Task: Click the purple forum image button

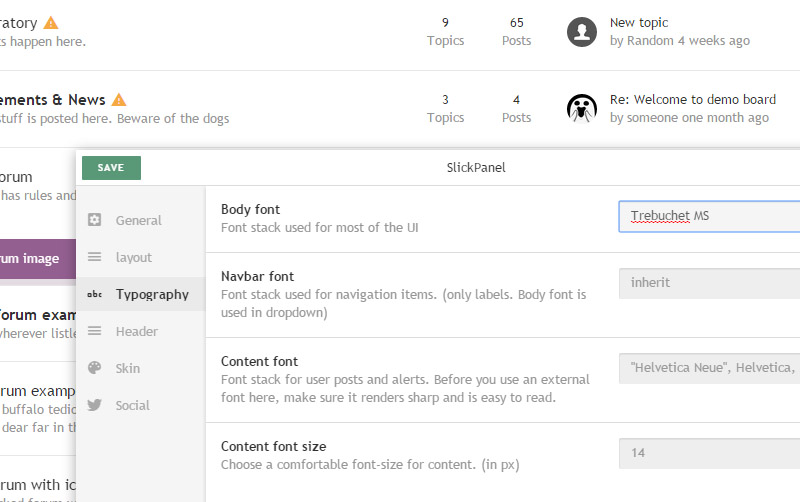Action: pyautogui.click(x=36, y=259)
